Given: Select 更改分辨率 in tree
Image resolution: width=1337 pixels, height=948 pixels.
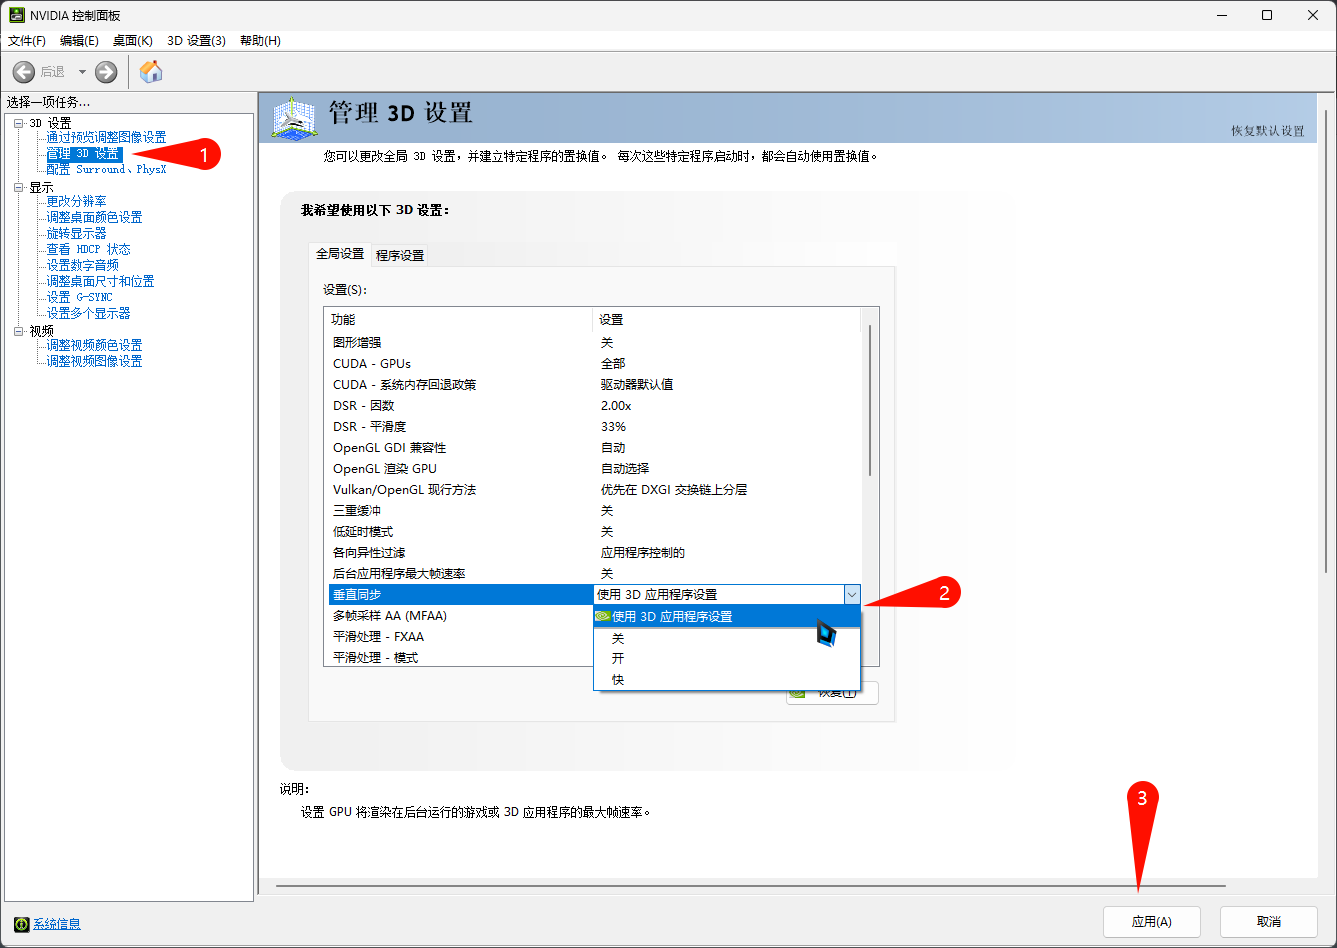Looking at the screenshot, I should click(76, 201).
